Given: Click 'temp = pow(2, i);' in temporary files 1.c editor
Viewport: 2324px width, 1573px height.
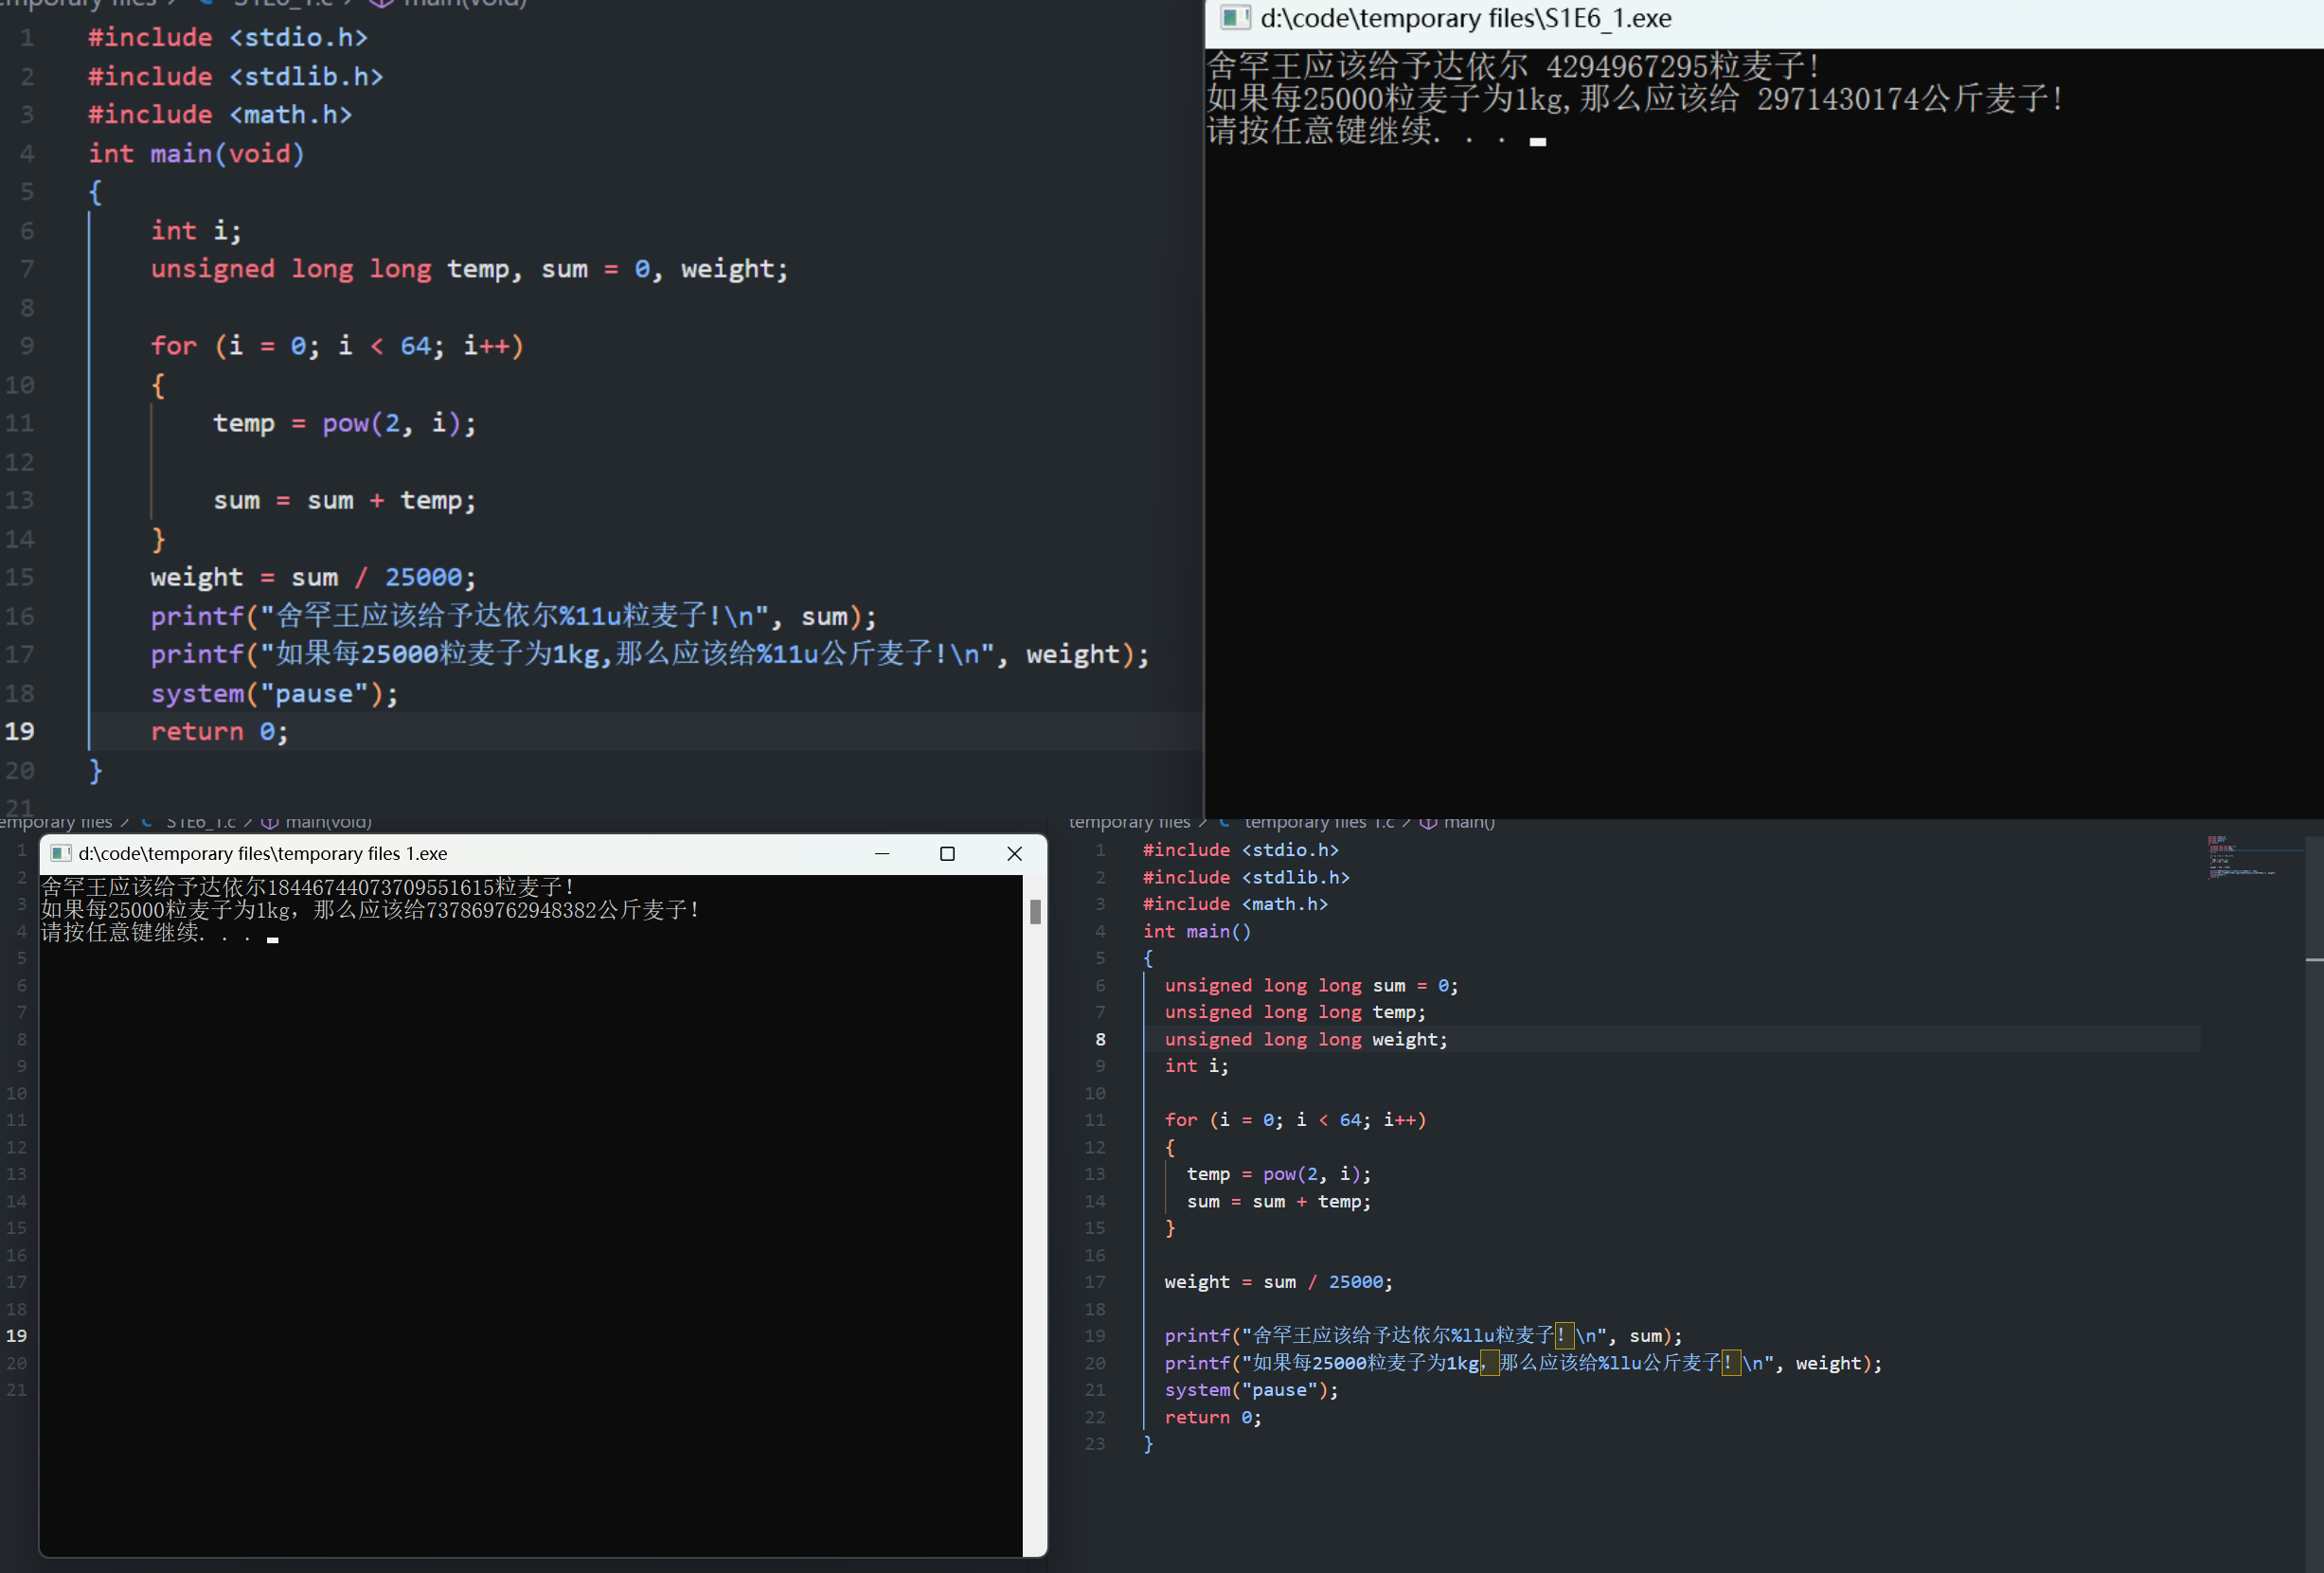Looking at the screenshot, I should point(1279,1174).
